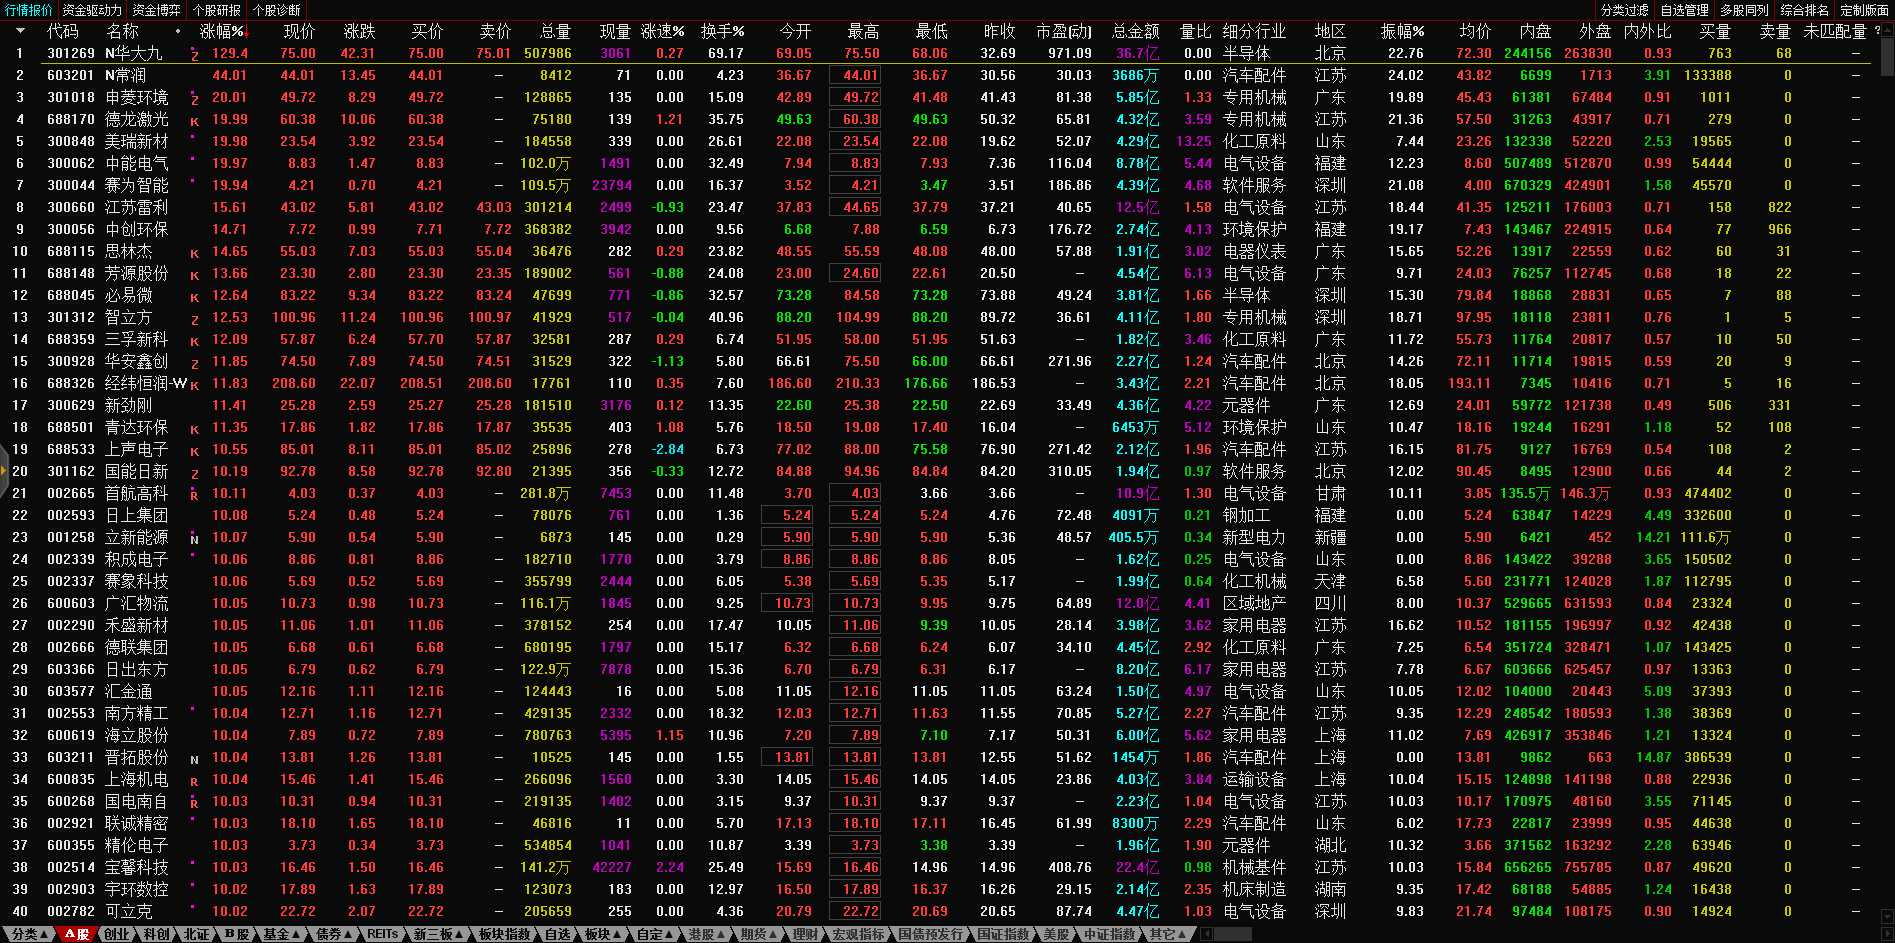This screenshot has width=1895, height=943.
Task: Open the 个股诊断 tab
Action: point(276,10)
